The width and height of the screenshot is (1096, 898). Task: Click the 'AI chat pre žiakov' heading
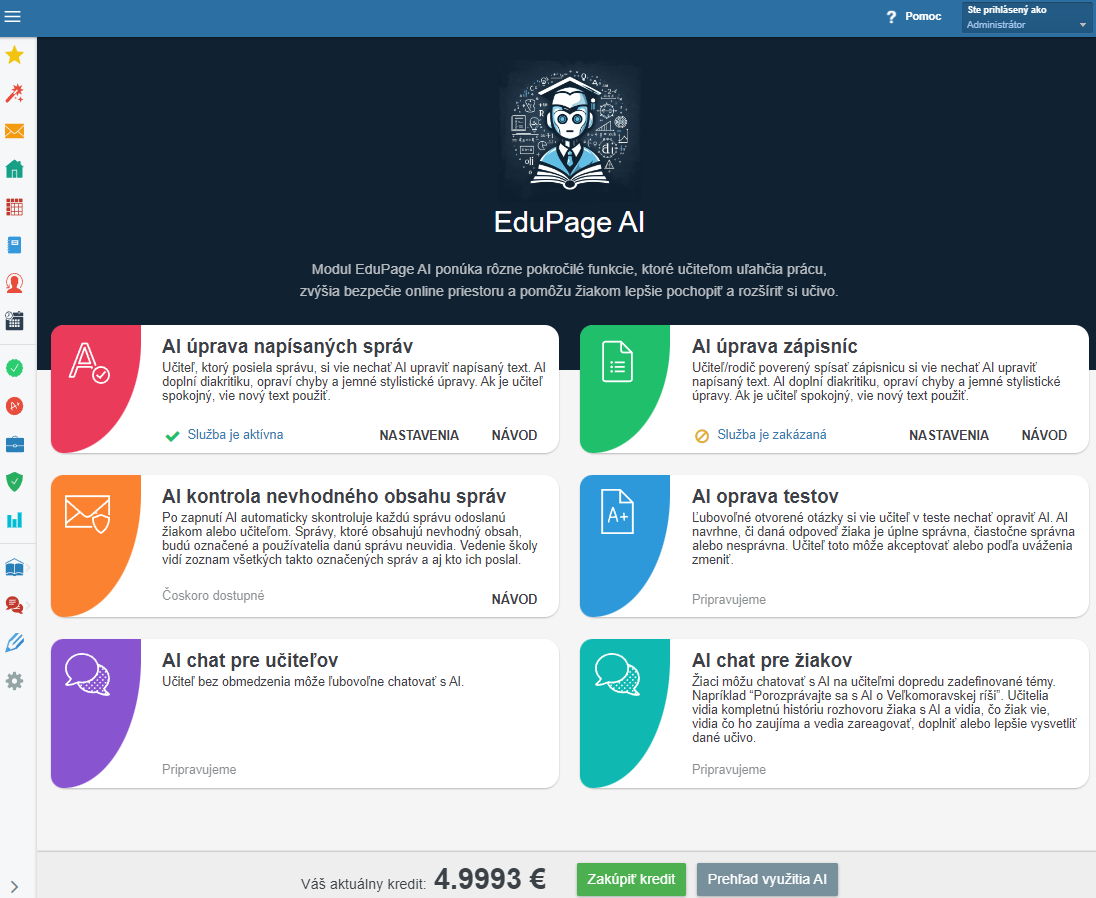[772, 661]
